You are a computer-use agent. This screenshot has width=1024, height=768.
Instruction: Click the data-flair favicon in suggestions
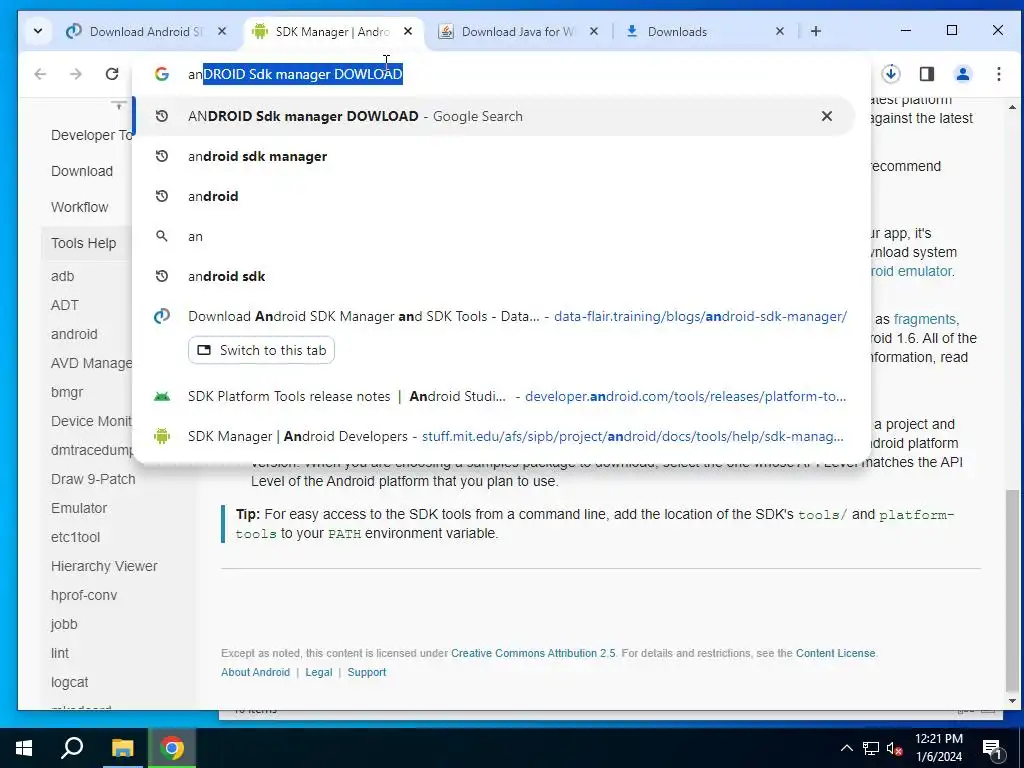pos(161,316)
